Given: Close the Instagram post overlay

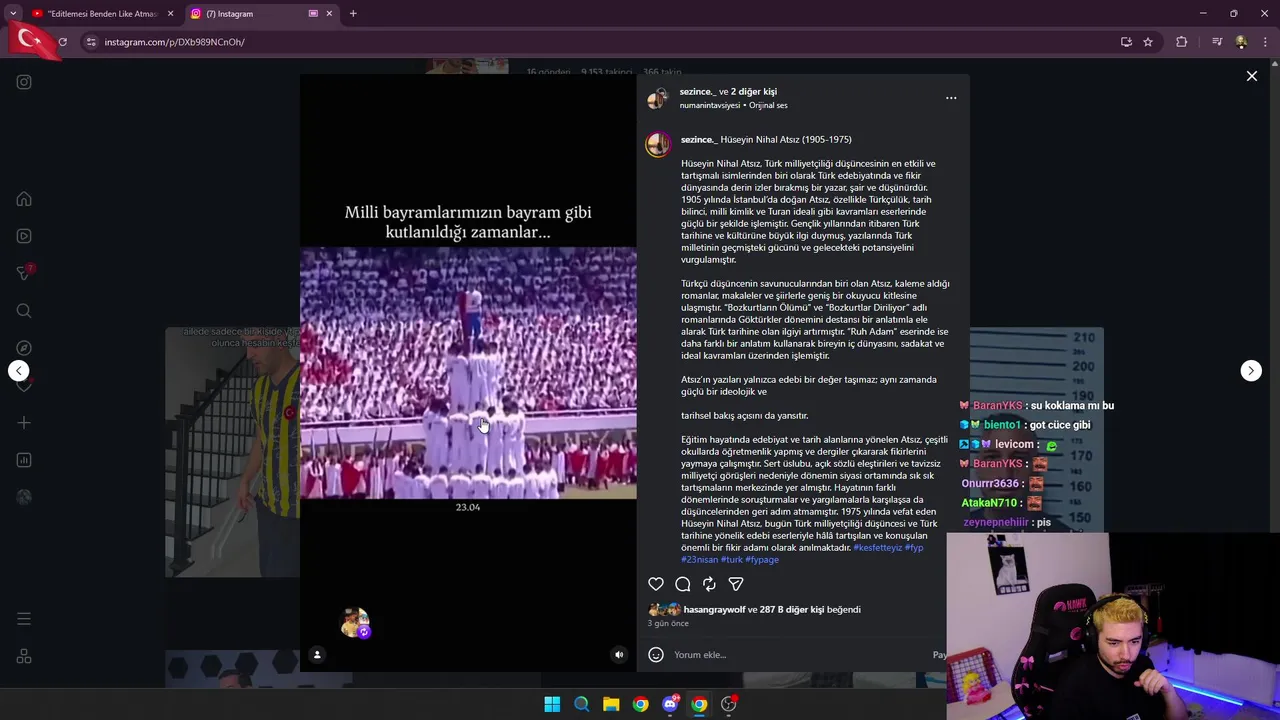Looking at the screenshot, I should [x=1251, y=76].
